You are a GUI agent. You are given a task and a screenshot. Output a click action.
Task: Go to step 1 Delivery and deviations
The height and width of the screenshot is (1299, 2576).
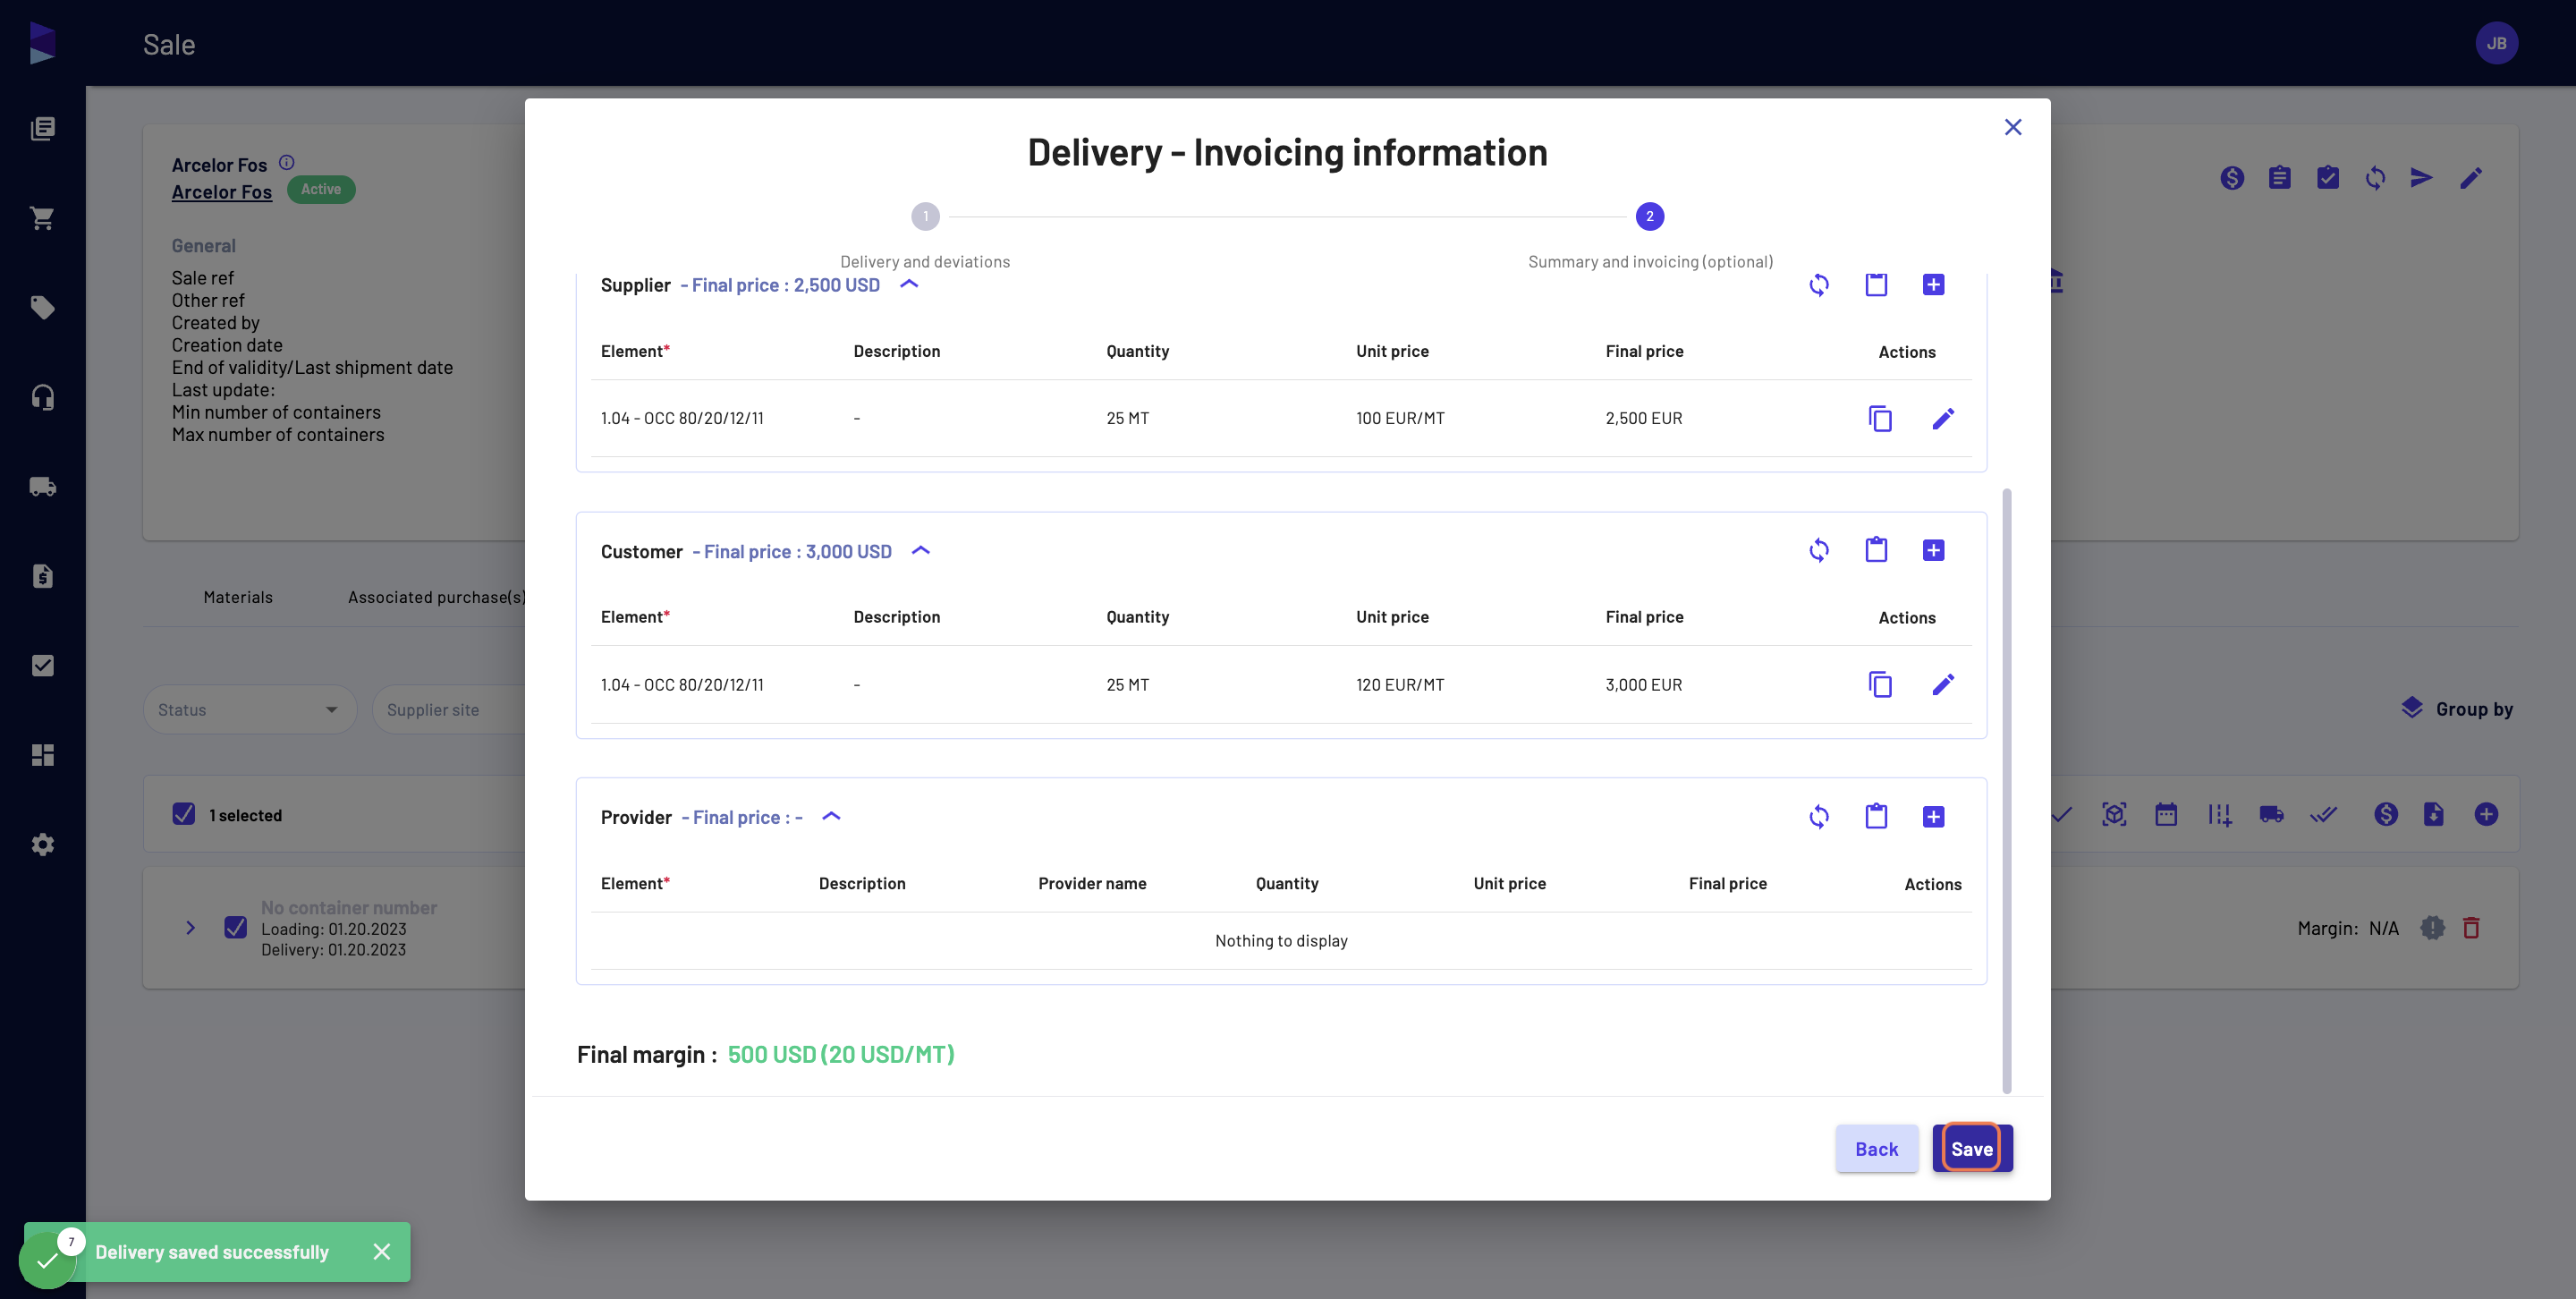point(925,216)
